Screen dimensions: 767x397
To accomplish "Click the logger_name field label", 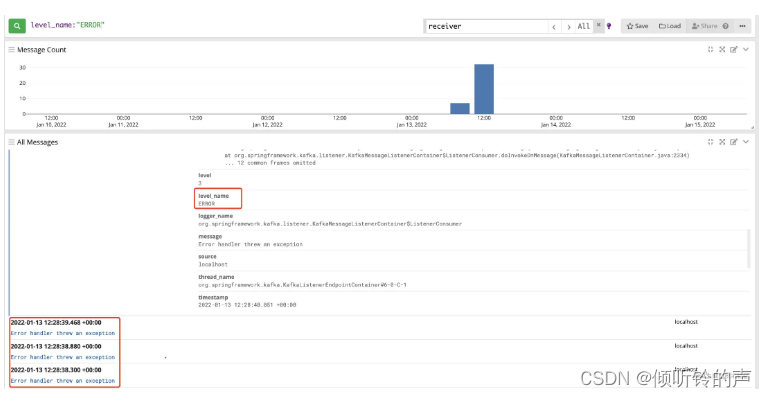I will click(215, 216).
